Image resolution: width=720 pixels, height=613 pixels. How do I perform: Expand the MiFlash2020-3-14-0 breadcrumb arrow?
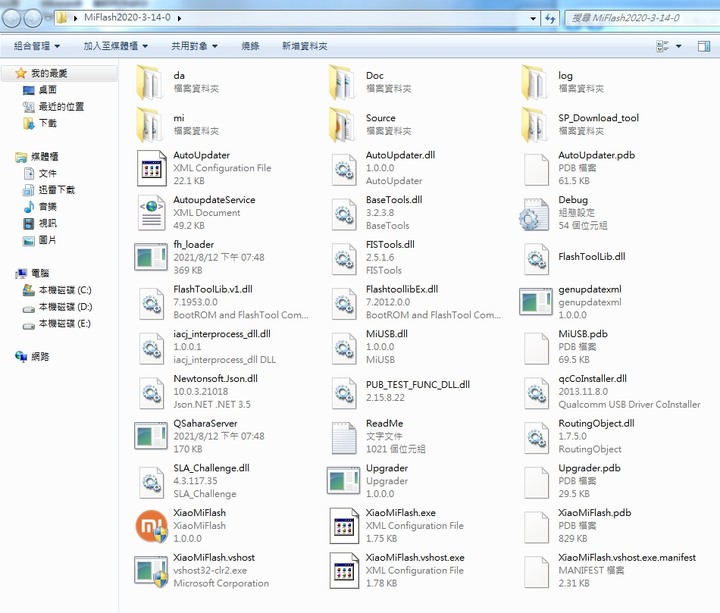(x=179, y=18)
